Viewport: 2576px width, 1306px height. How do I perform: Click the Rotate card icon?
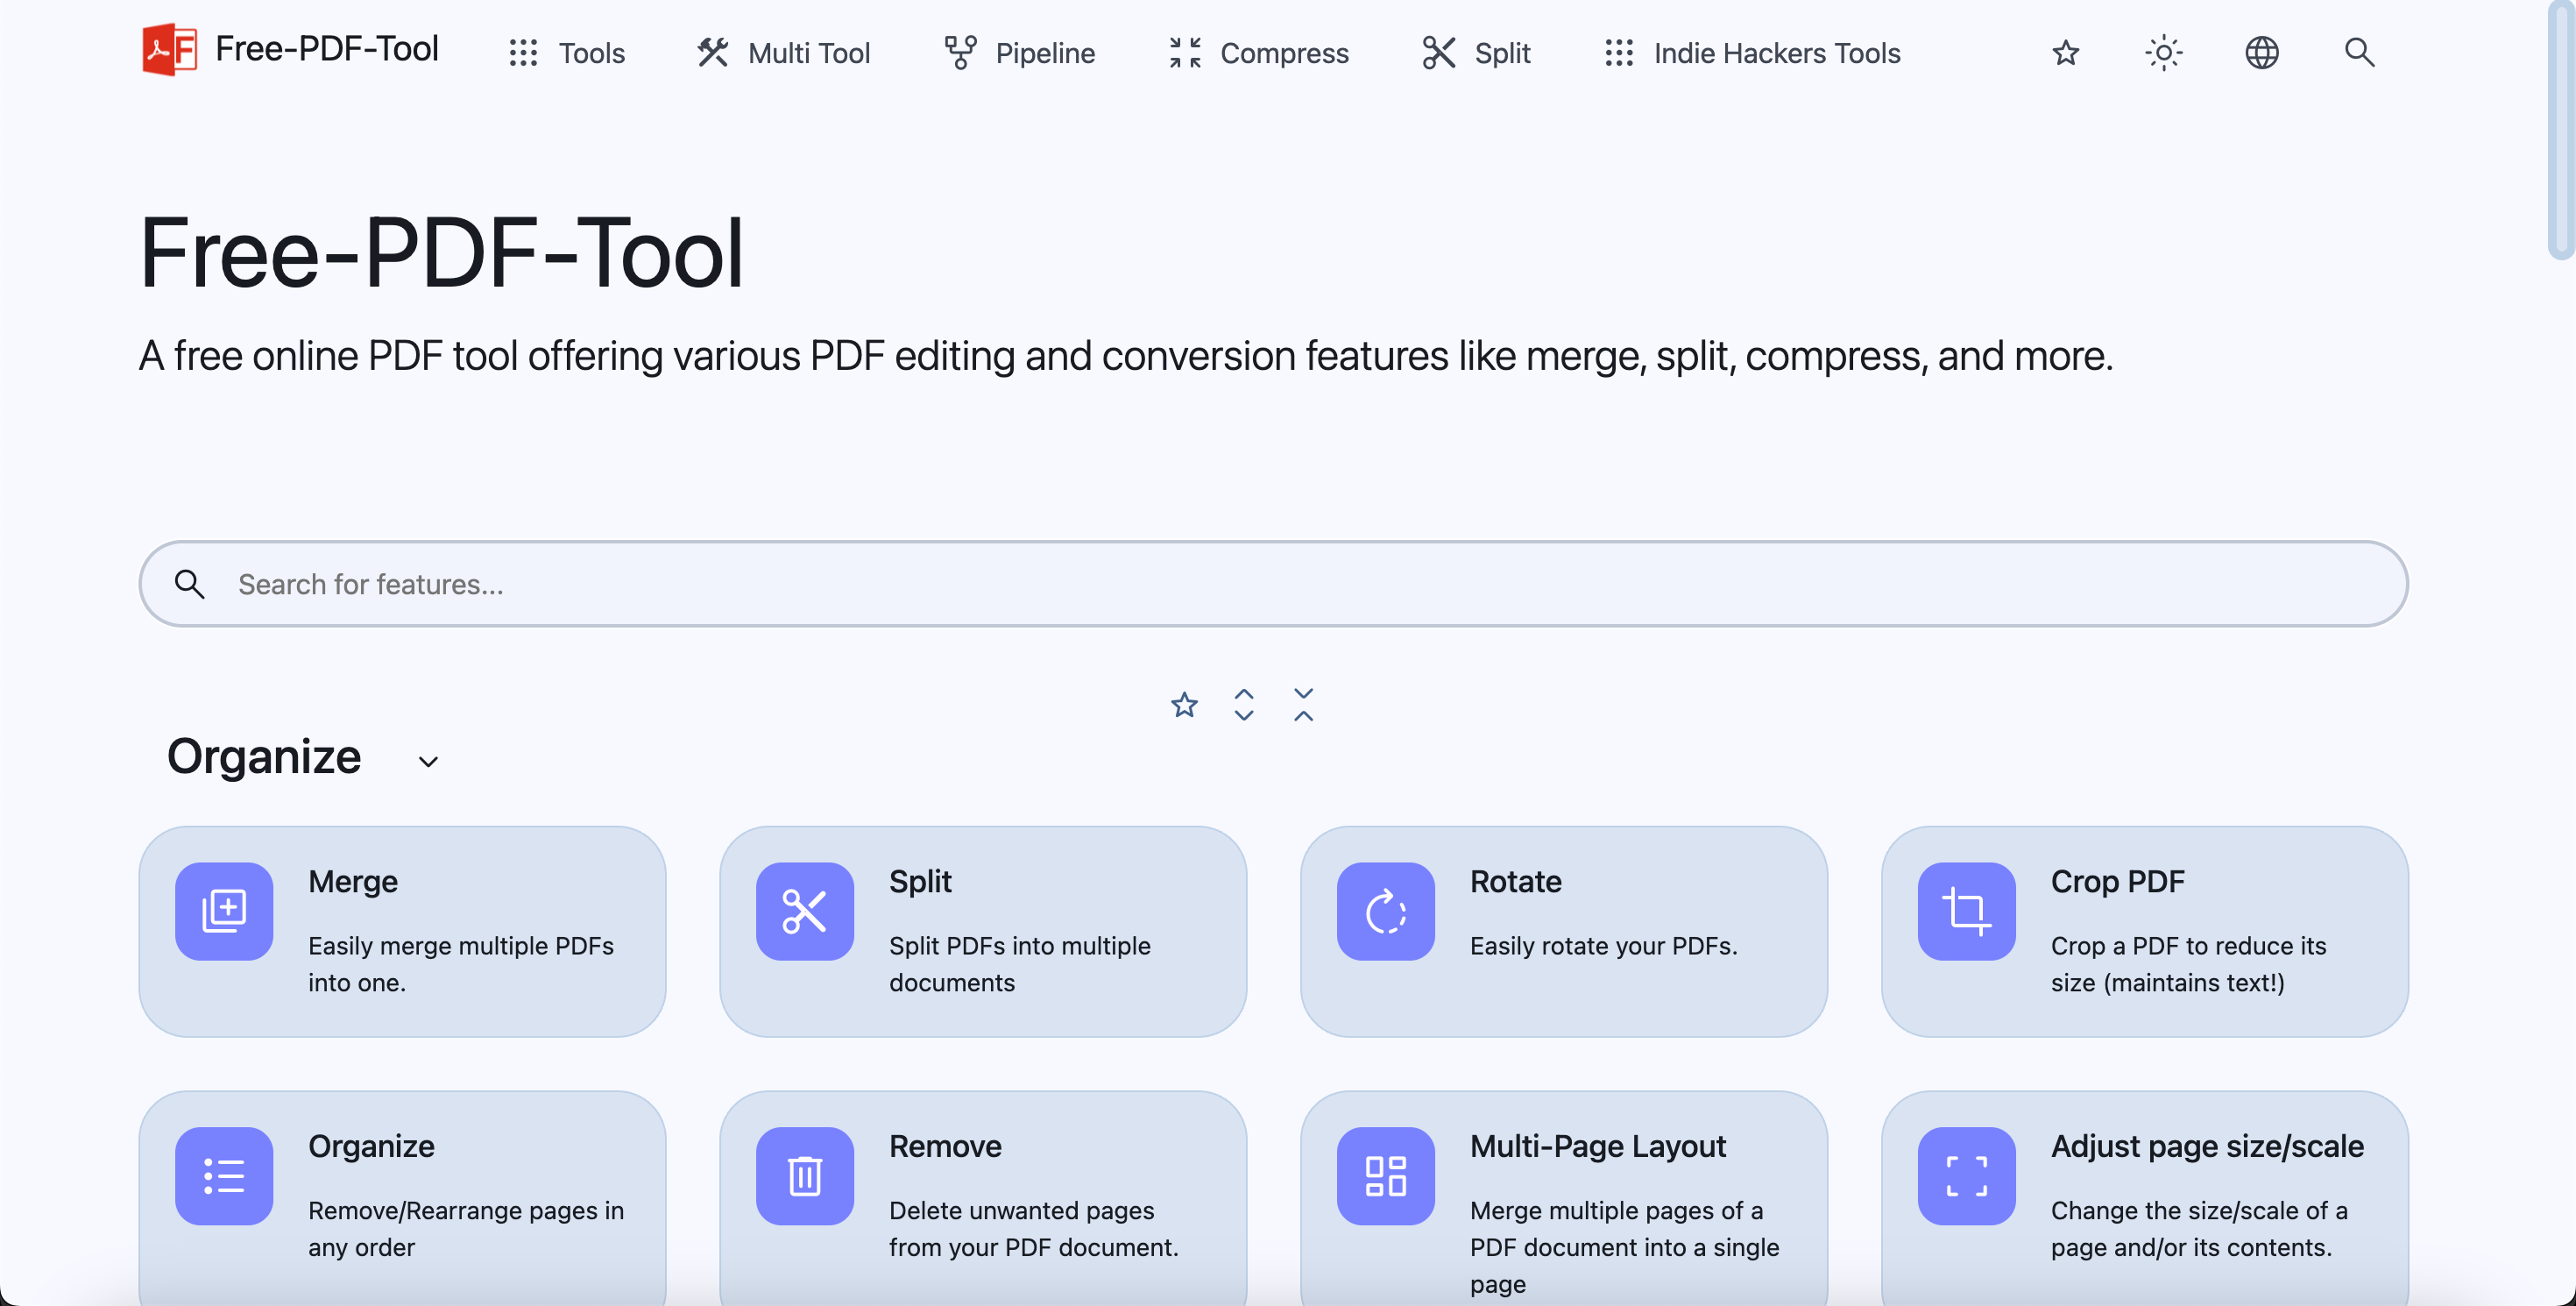pyautogui.click(x=1386, y=911)
